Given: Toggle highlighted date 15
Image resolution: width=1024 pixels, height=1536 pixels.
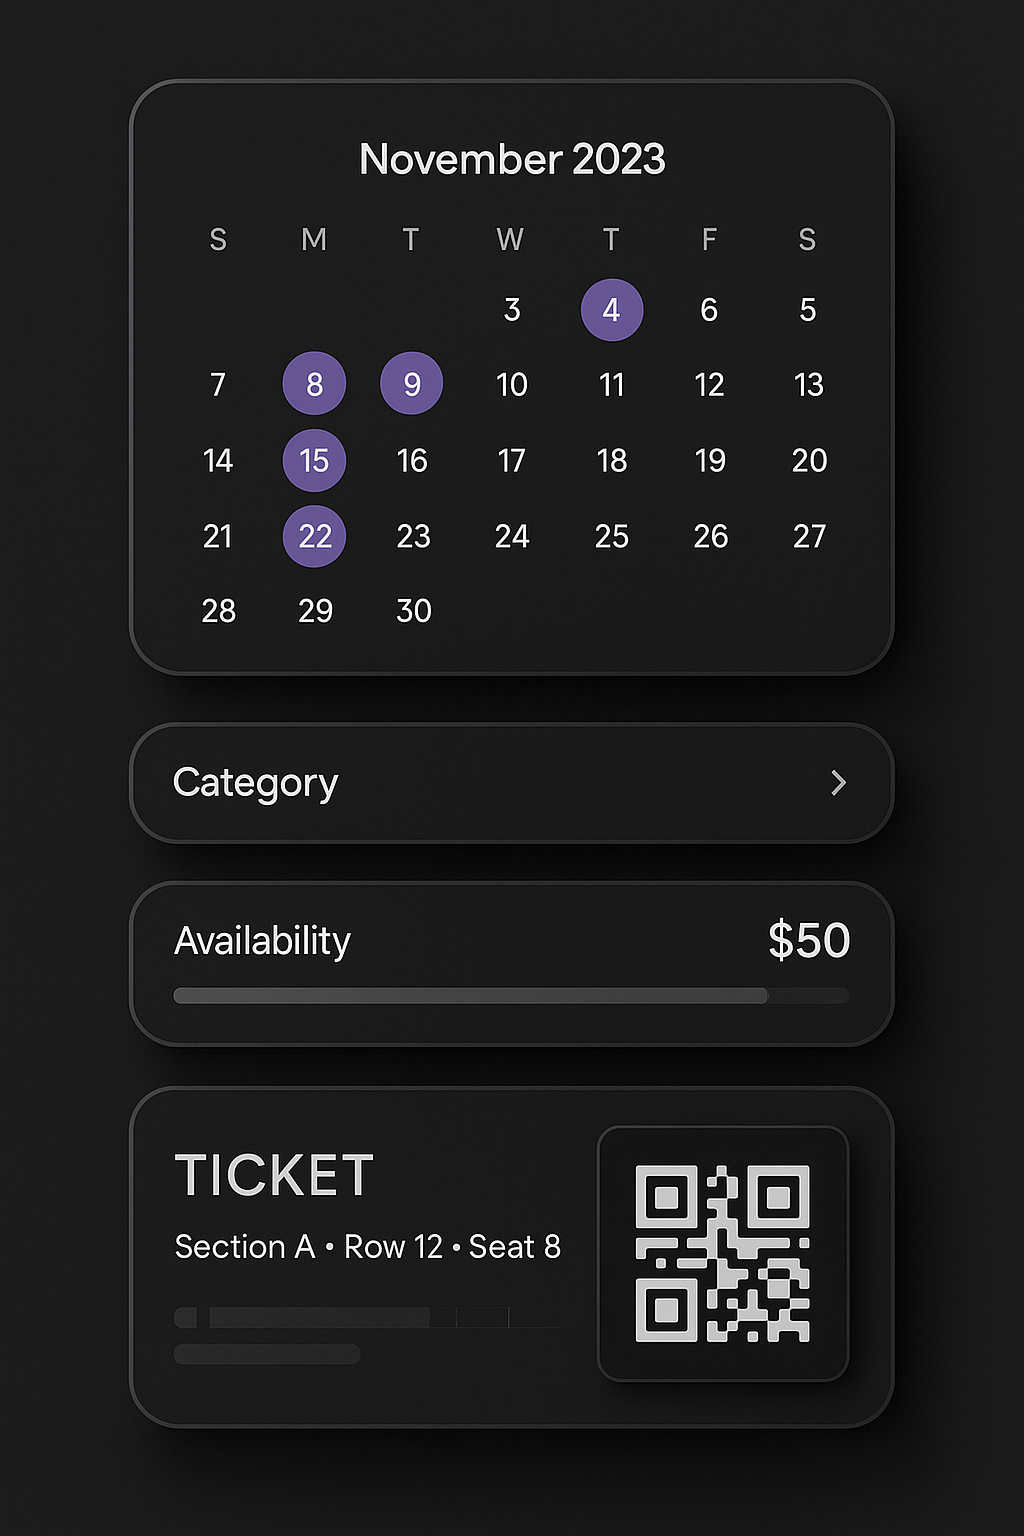Looking at the screenshot, I should click(x=314, y=460).
